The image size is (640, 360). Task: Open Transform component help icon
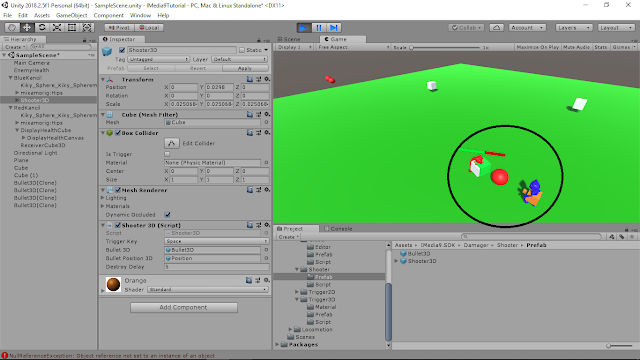(x=250, y=79)
